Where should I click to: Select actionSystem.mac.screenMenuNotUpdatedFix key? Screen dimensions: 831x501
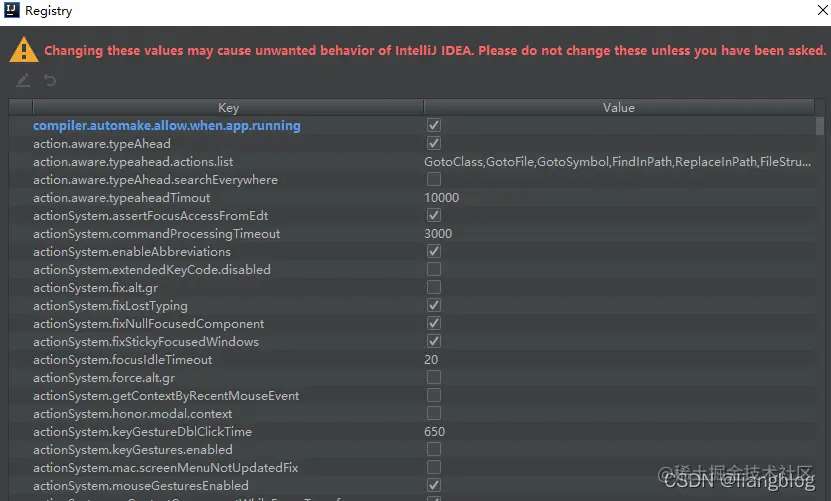(165, 468)
